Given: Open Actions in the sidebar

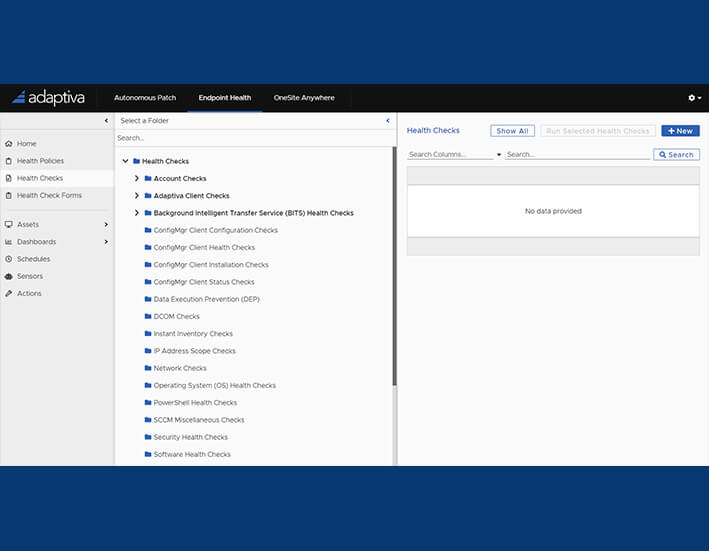Looking at the screenshot, I should coord(29,293).
